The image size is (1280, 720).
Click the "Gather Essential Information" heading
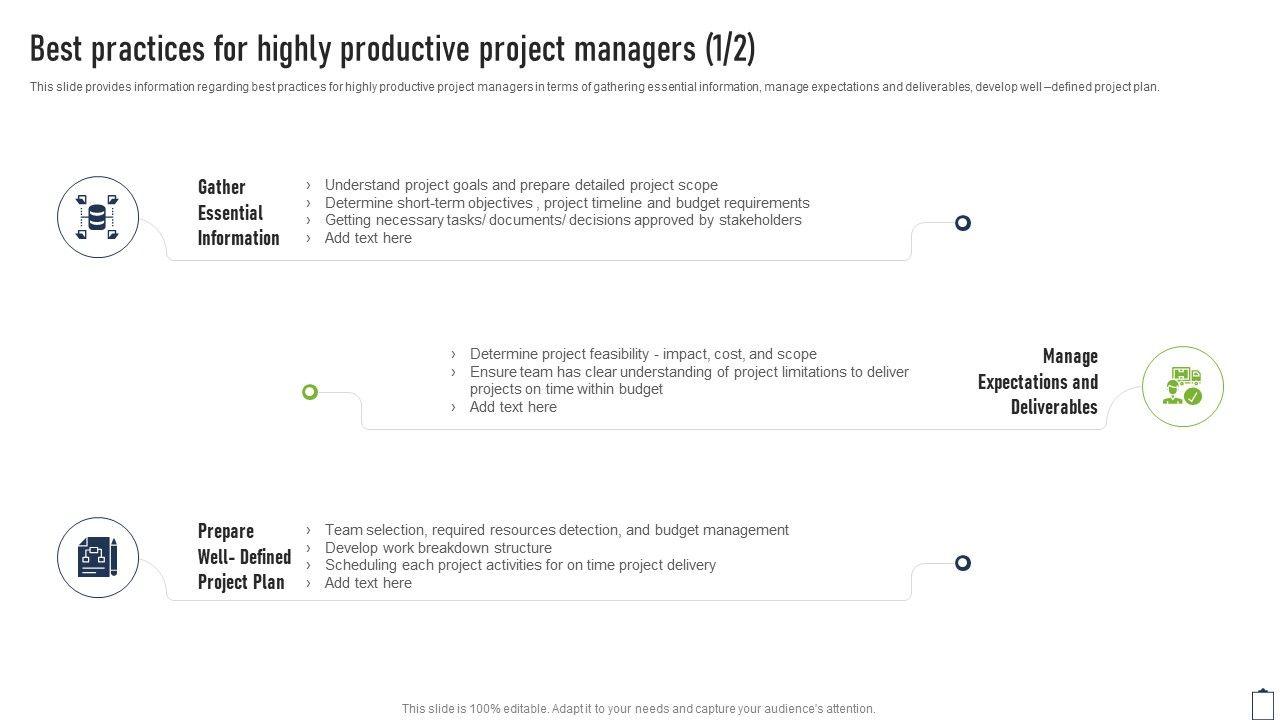point(238,212)
